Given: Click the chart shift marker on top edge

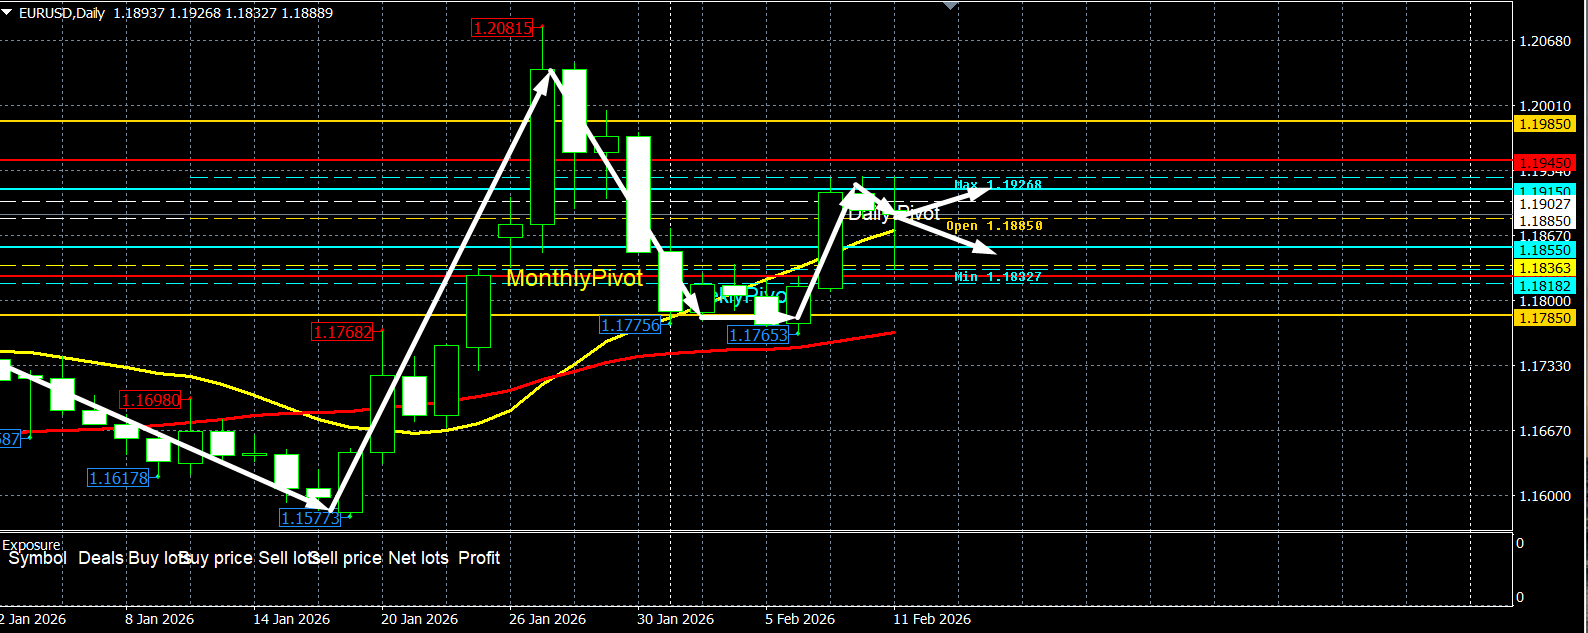Looking at the screenshot, I should (951, 5).
